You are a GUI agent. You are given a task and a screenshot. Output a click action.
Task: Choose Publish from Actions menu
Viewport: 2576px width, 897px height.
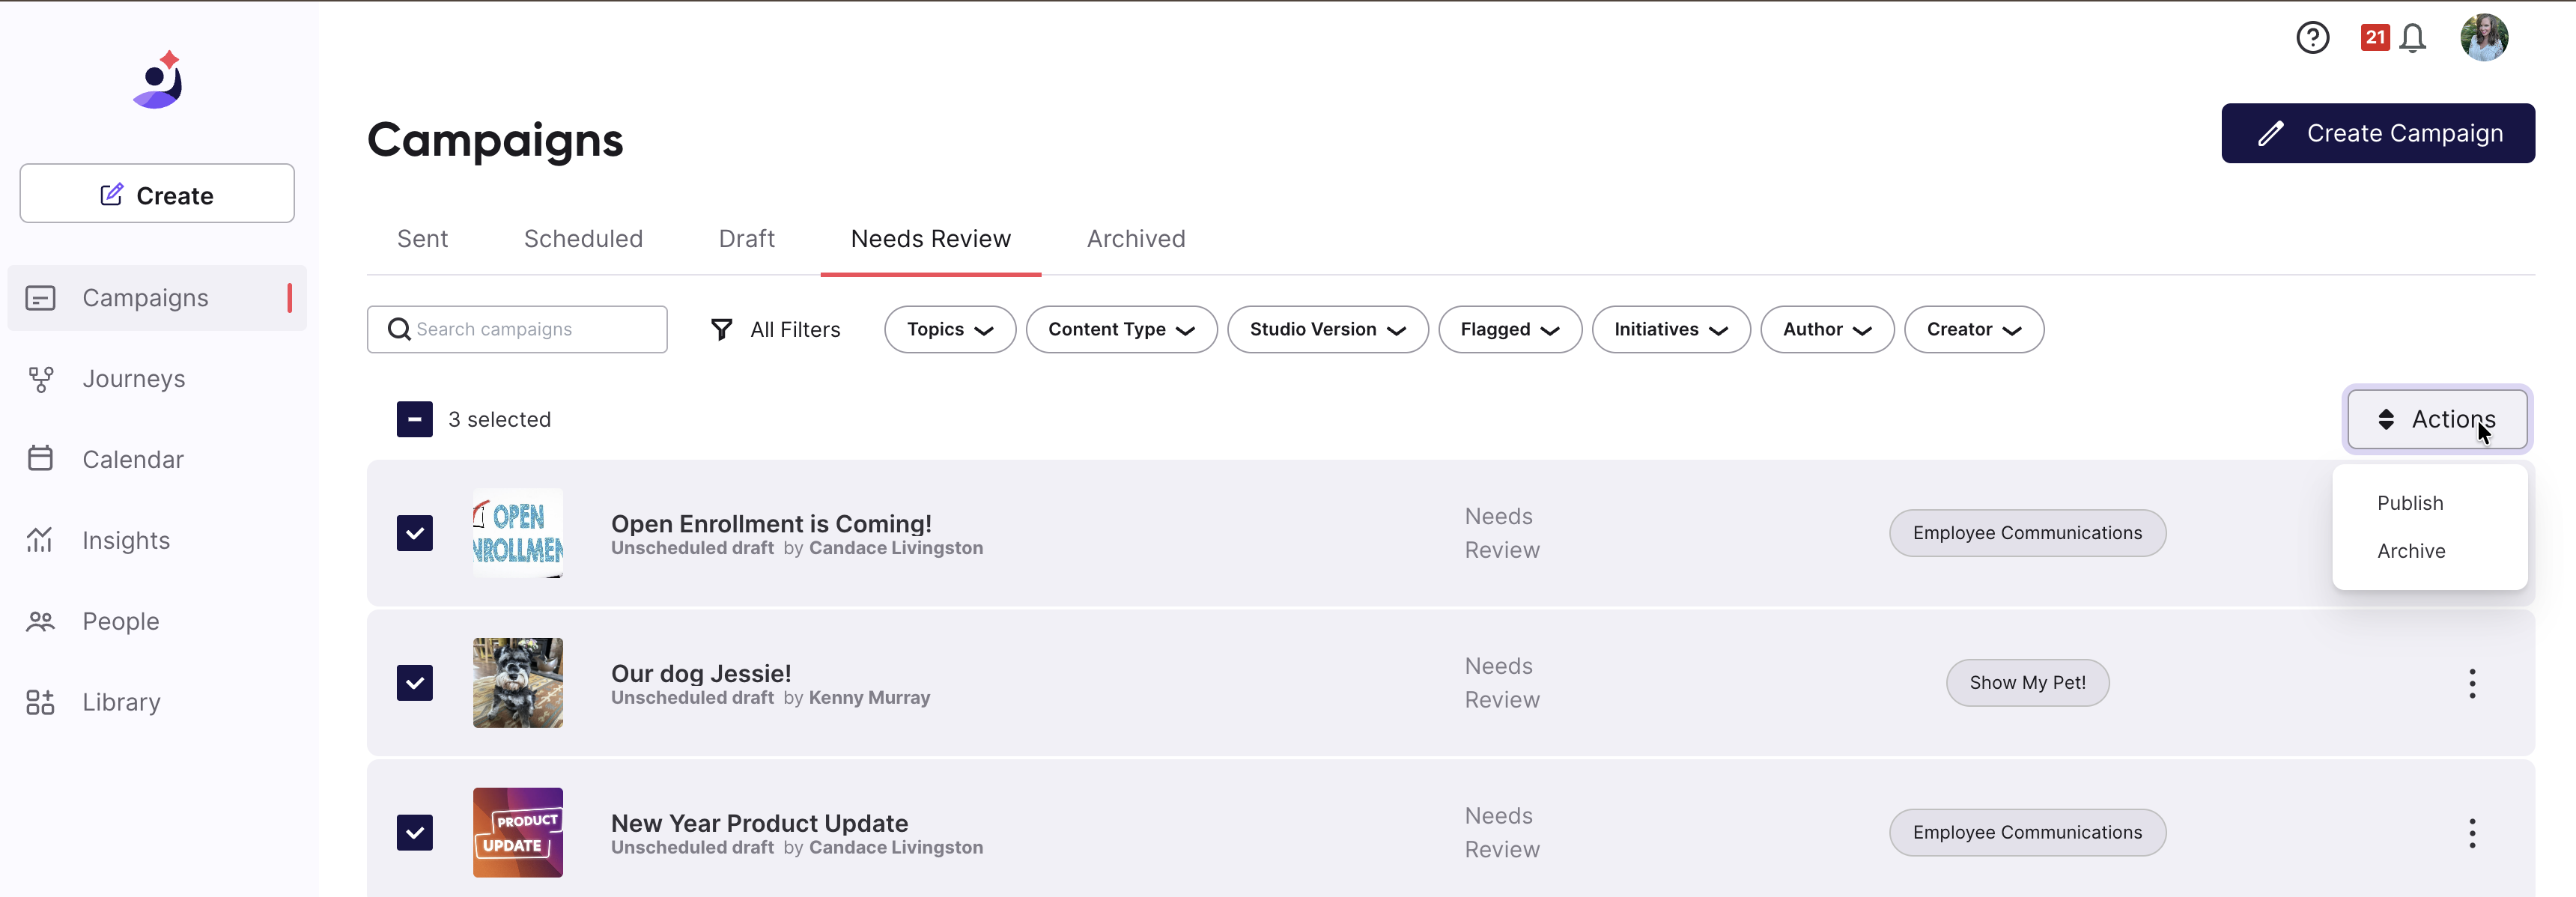click(2409, 503)
